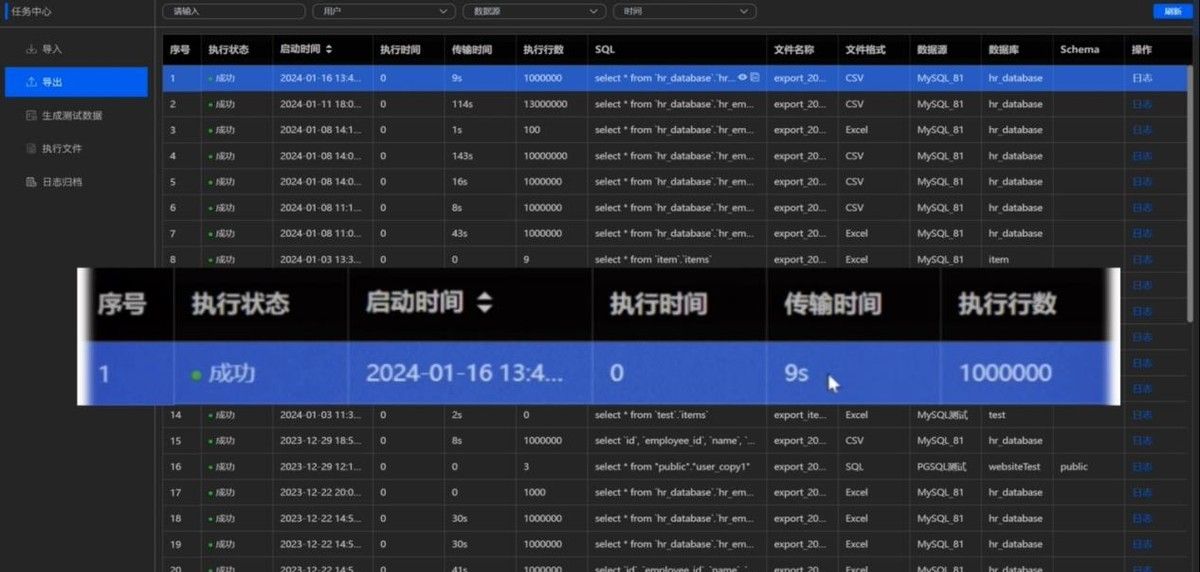Image resolution: width=1200 pixels, height=572 pixels.
Task: Click the 执行文件 document icon
Action: pos(32,148)
